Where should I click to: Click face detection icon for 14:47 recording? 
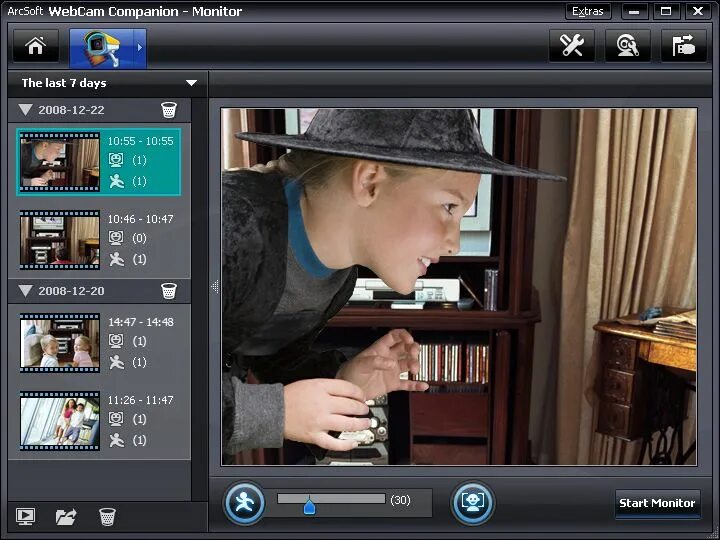[116, 341]
